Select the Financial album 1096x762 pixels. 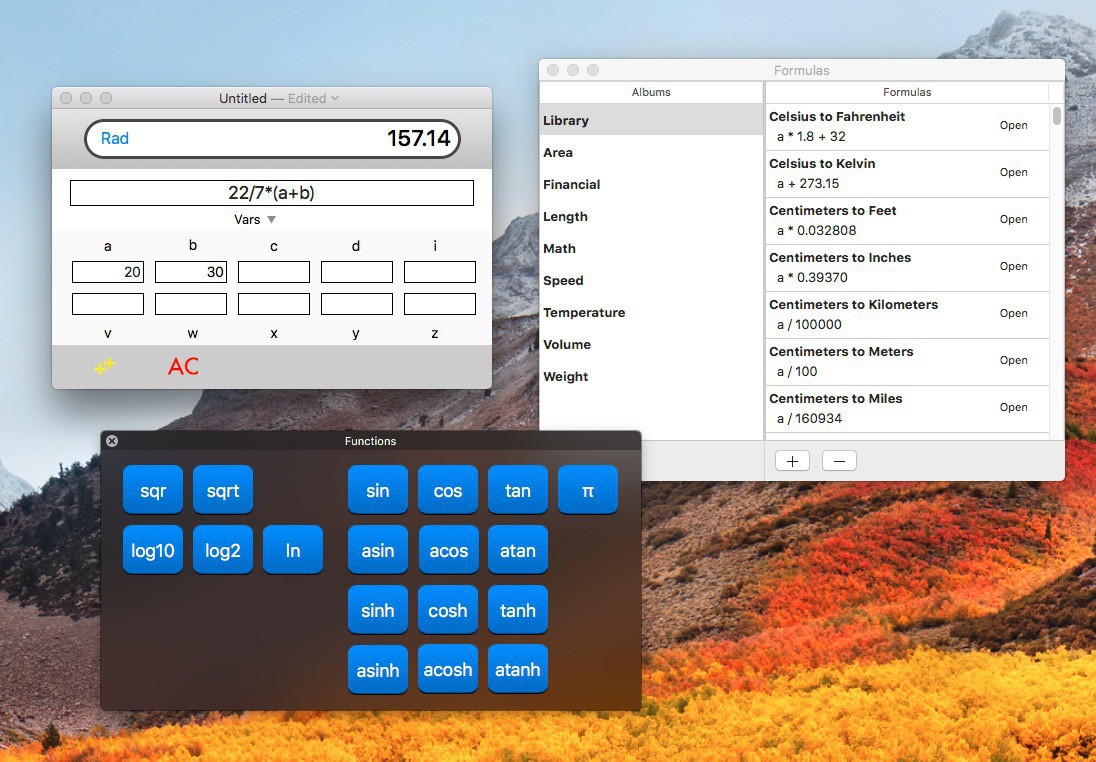coord(572,184)
